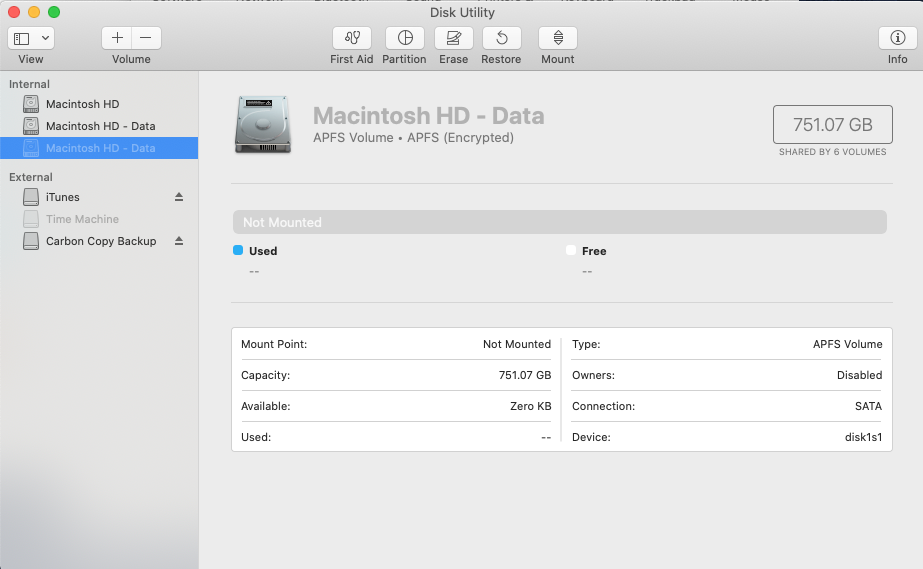This screenshot has height=569, width=923.
Task: Remove volume with minus button
Action: pos(146,38)
